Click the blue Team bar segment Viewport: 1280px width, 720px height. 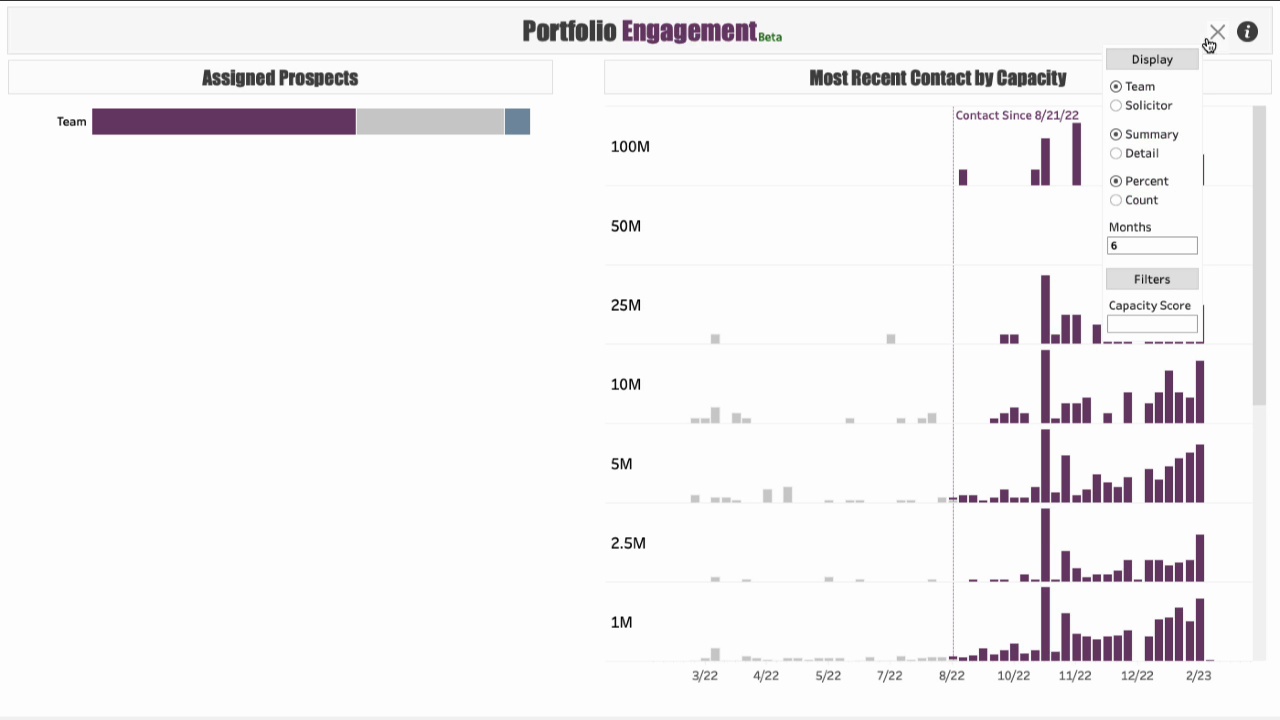pyautogui.click(x=517, y=122)
